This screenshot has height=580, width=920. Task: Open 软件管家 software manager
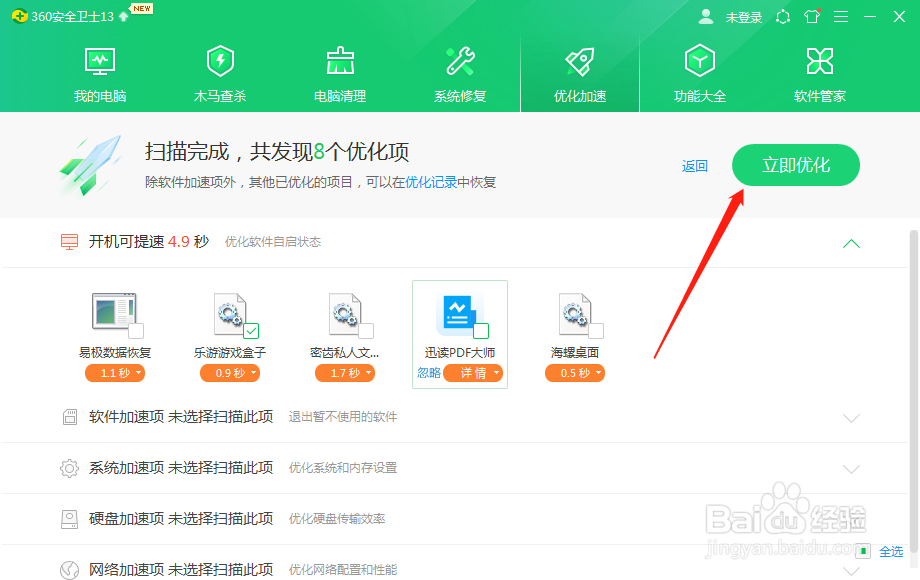(x=819, y=72)
